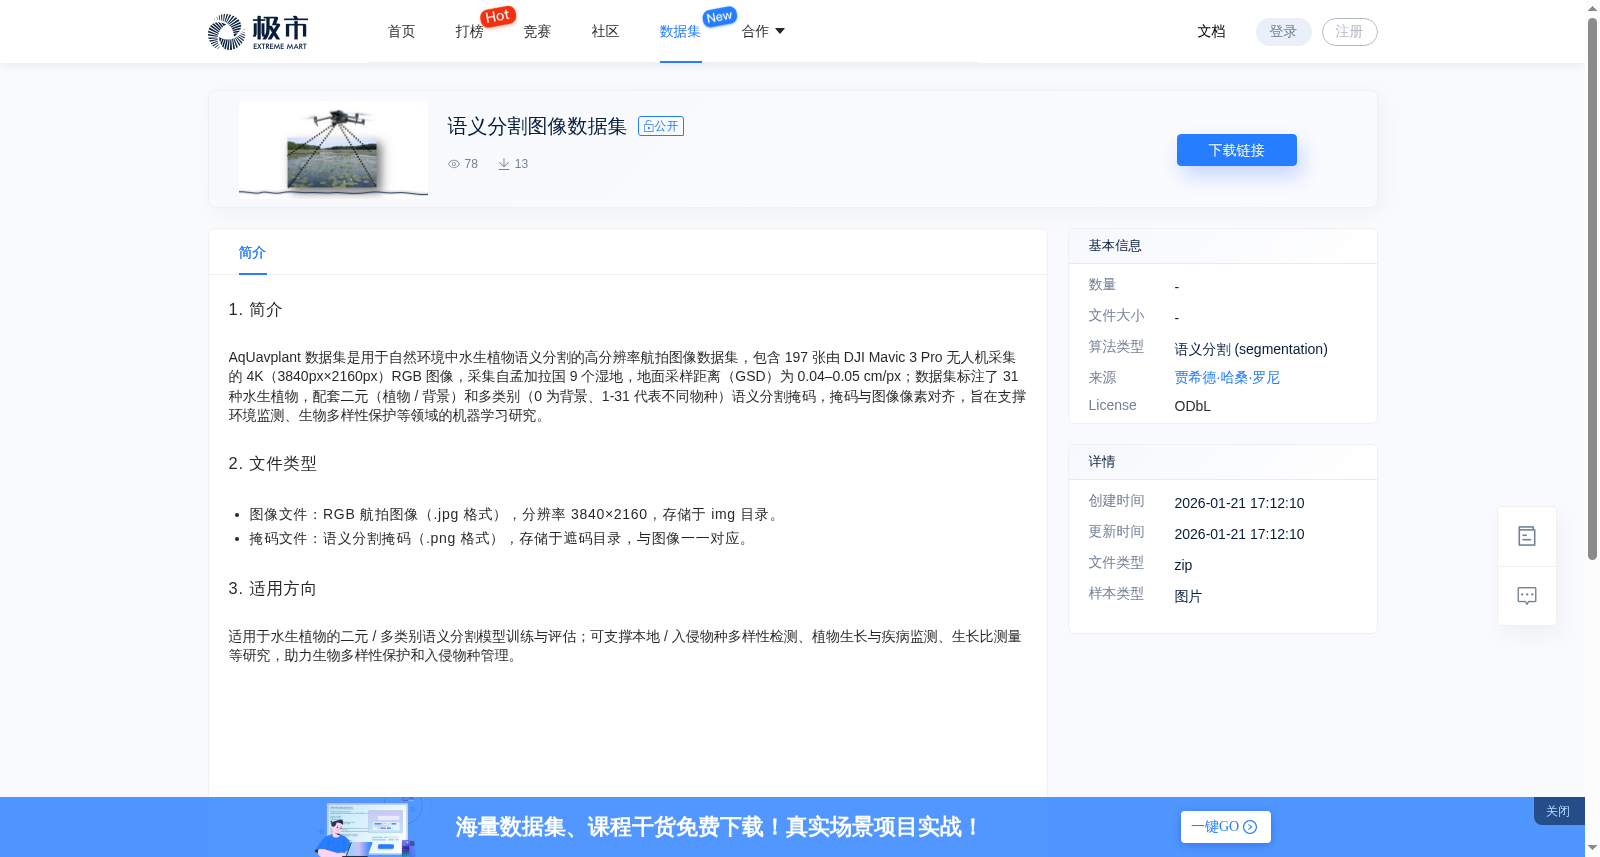Open the document icon in floating sidebar
This screenshot has width=1600, height=857.
click(1527, 537)
